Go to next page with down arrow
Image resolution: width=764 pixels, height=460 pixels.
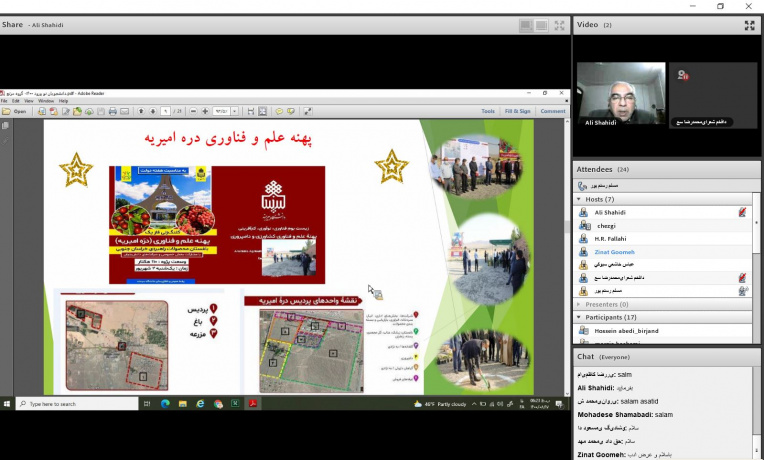(x=153, y=111)
